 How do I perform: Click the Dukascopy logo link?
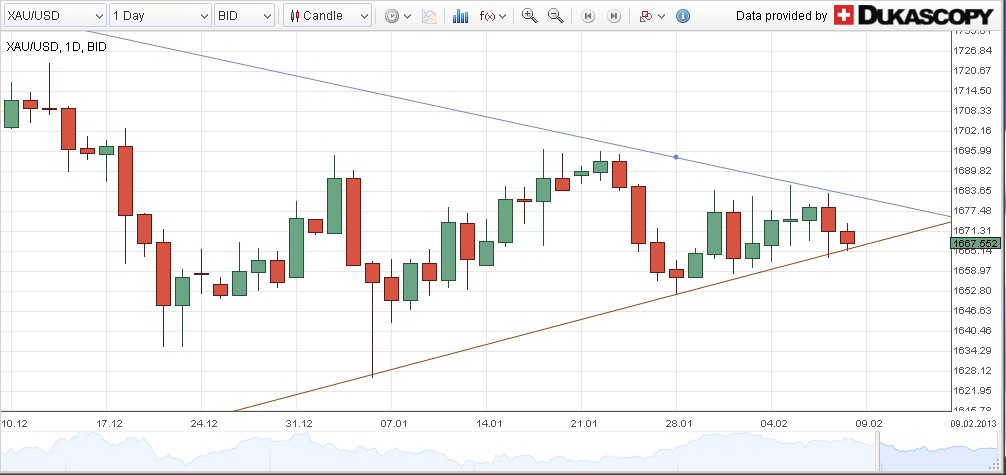coord(917,15)
